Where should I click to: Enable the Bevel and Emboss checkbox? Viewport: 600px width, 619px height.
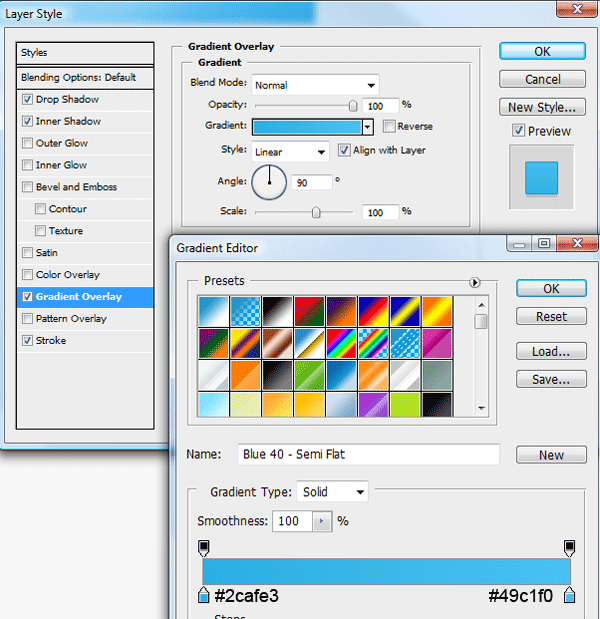(27, 187)
